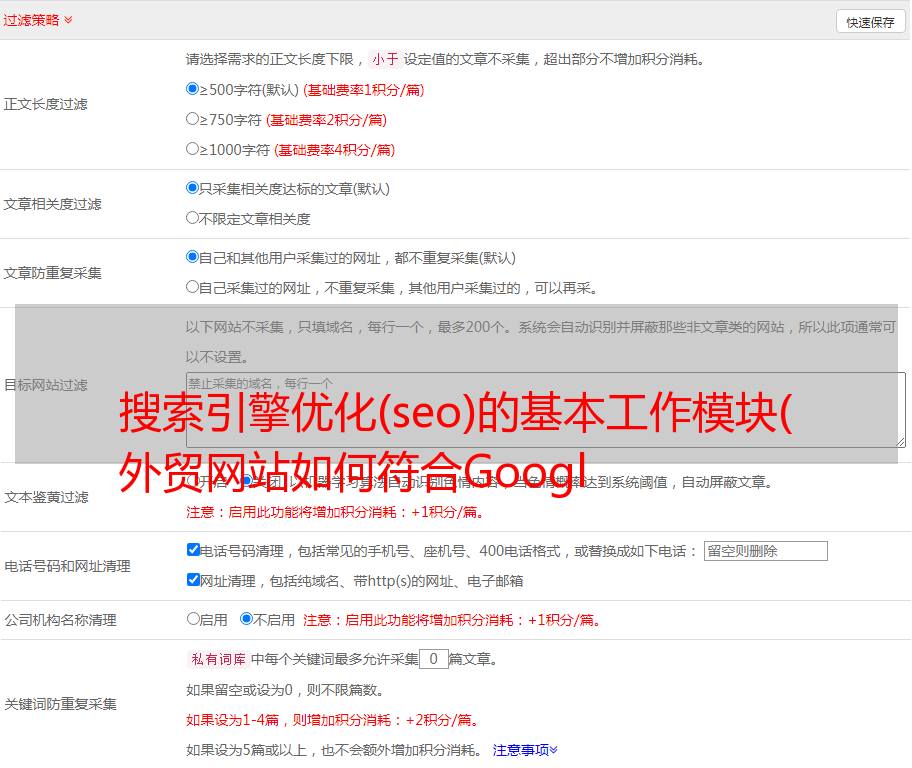Click the 文本鉴黄过滤 row label
Screen dimensions: 912x768
pos(47,497)
